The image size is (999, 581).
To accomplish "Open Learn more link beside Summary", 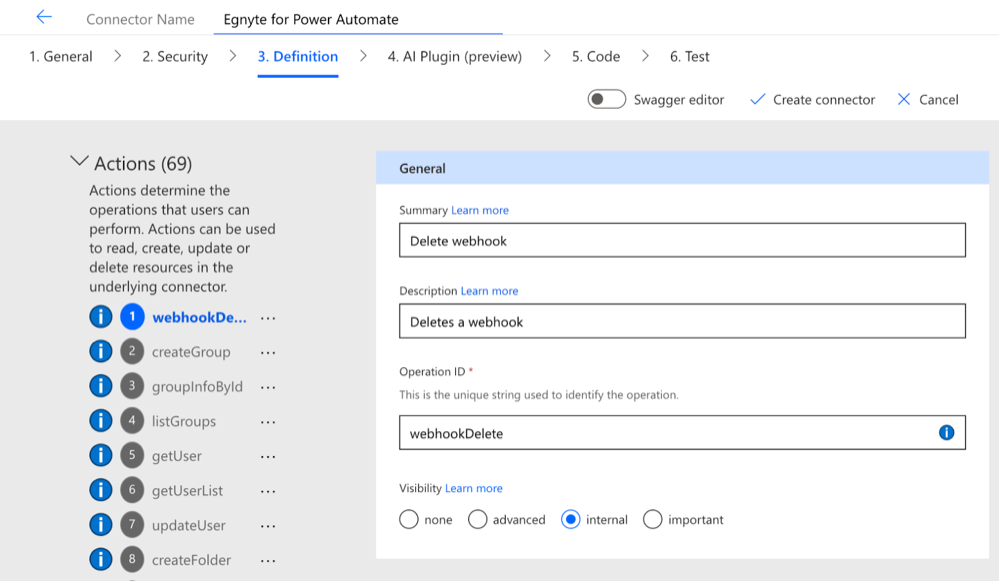I will (x=480, y=210).
